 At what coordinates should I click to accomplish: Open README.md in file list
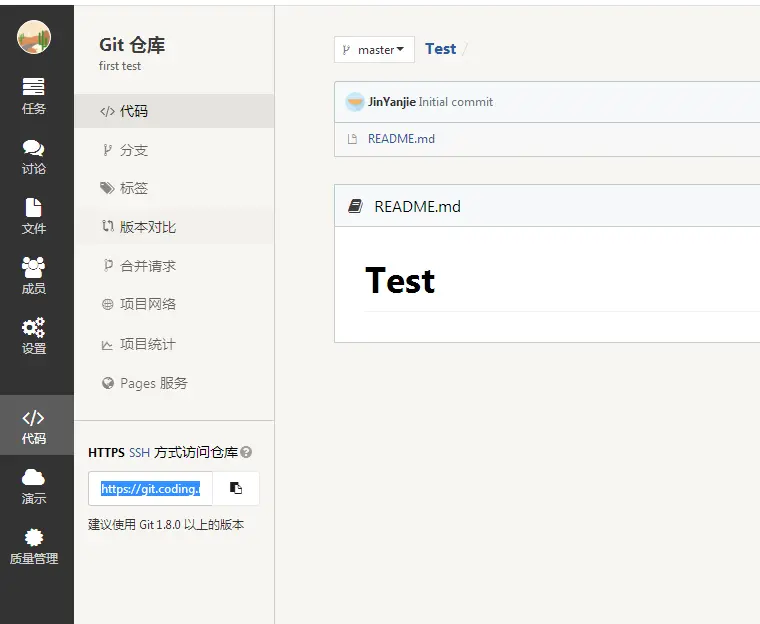pos(401,139)
